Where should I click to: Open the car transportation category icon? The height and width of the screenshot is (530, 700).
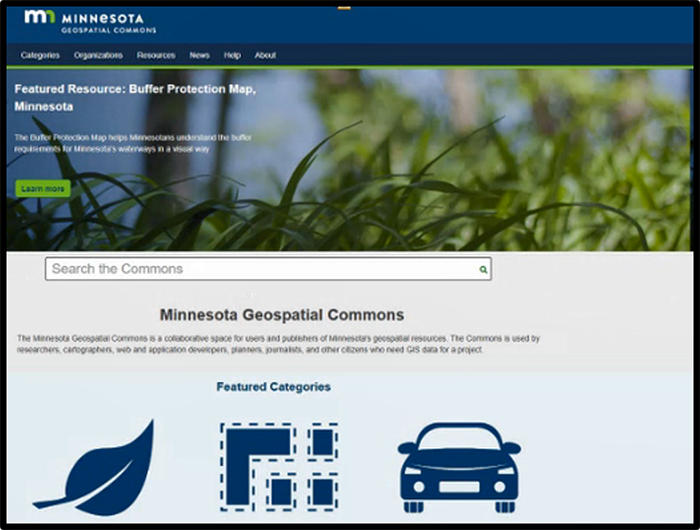[459, 467]
